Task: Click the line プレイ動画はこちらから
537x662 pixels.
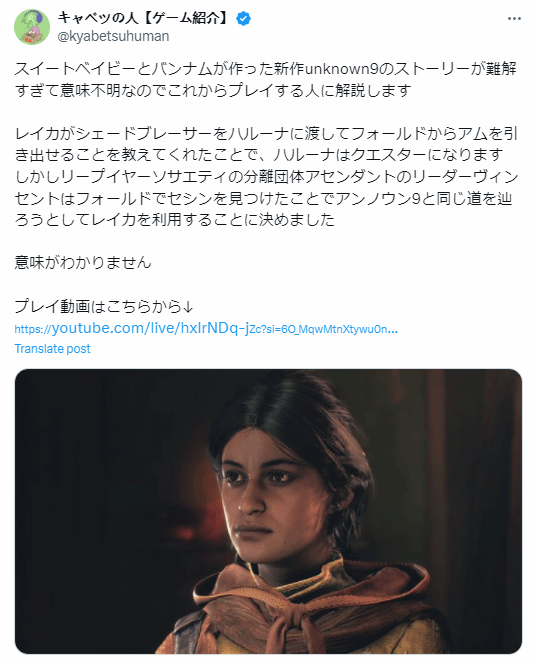Action: coord(104,306)
